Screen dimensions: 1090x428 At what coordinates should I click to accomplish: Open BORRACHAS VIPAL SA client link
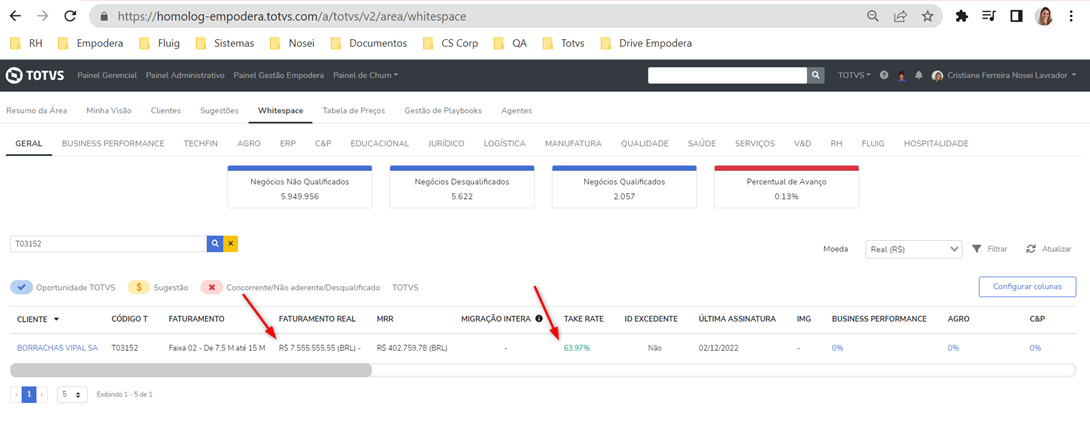58,347
